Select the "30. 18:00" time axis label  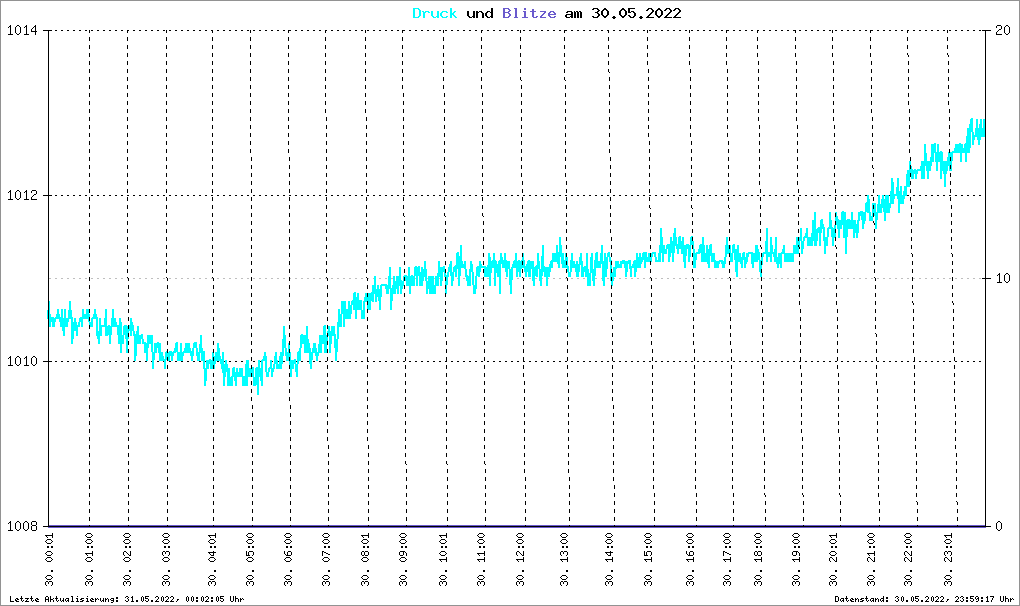tap(759, 560)
